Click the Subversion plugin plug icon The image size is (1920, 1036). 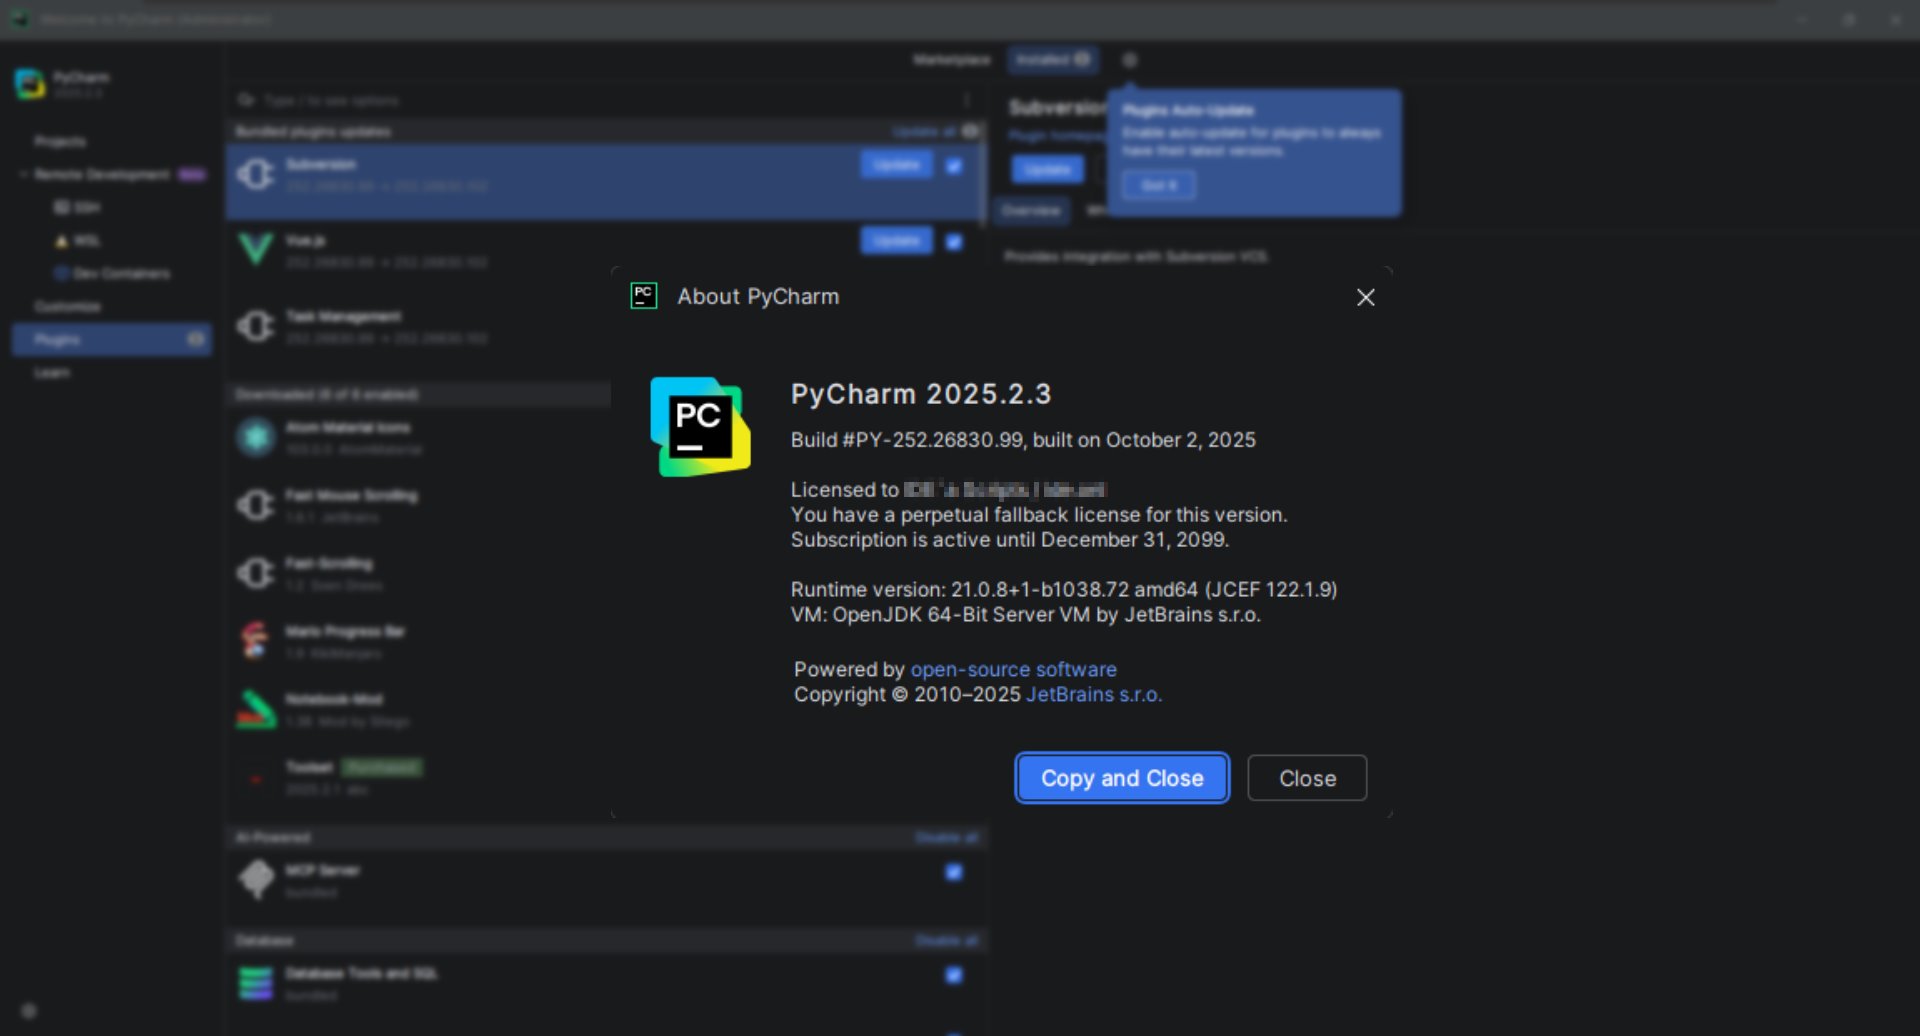256,174
